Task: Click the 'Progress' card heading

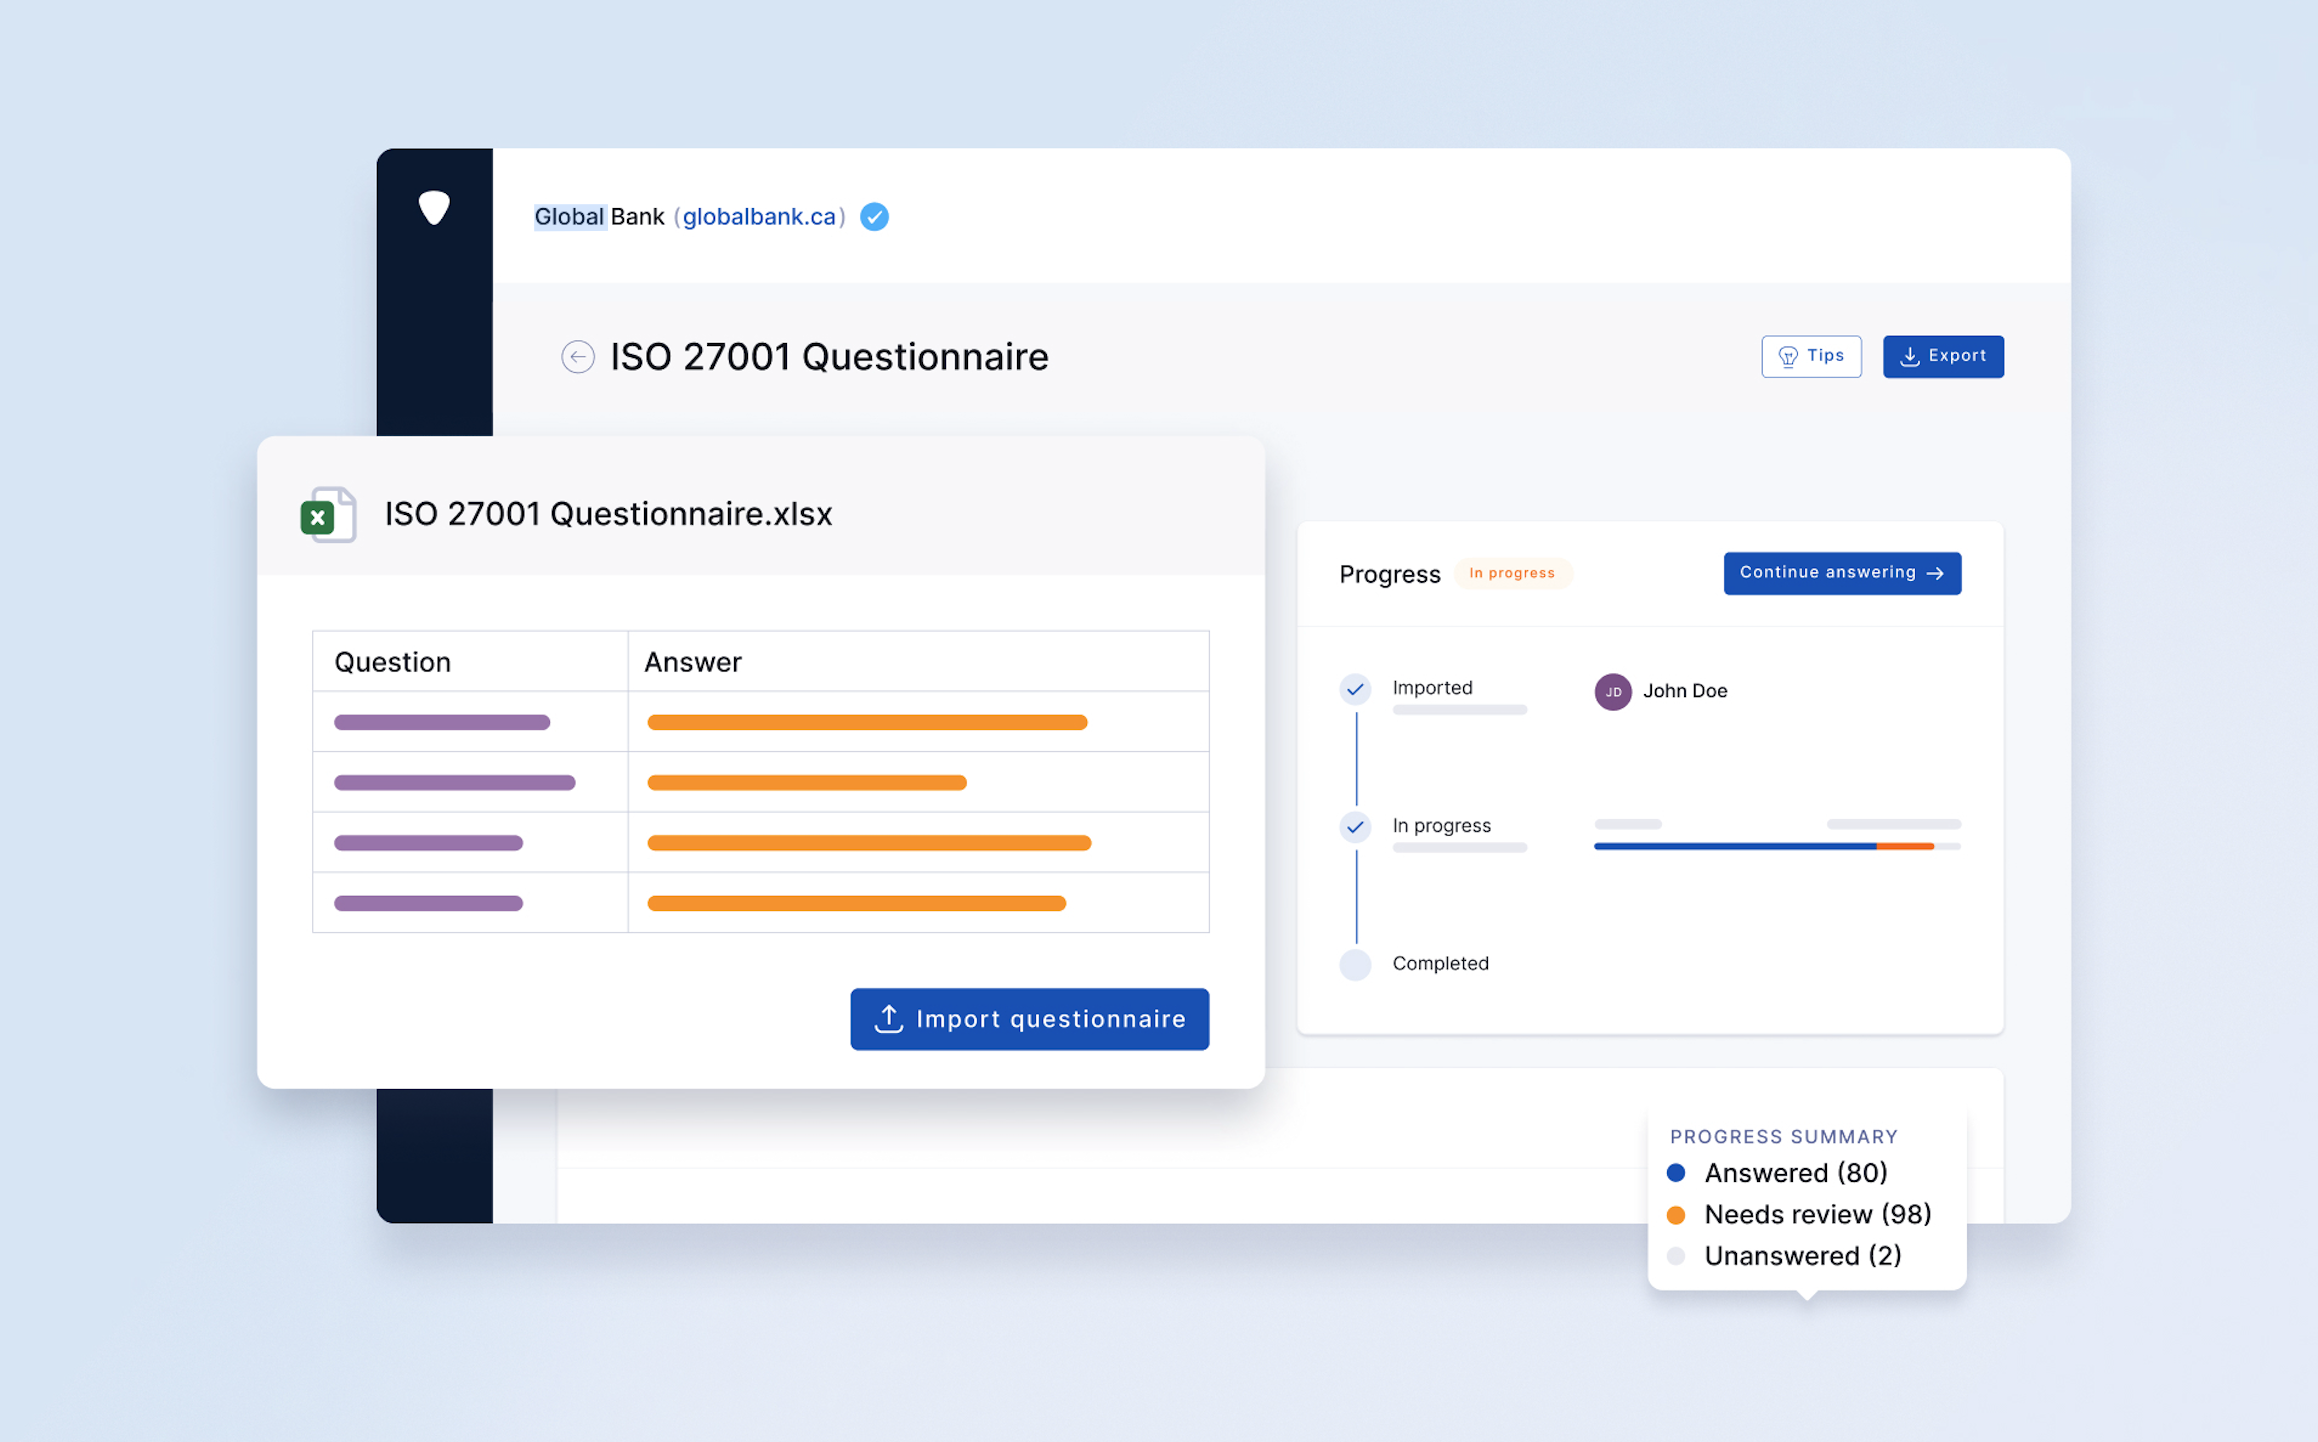Action: click(1390, 574)
